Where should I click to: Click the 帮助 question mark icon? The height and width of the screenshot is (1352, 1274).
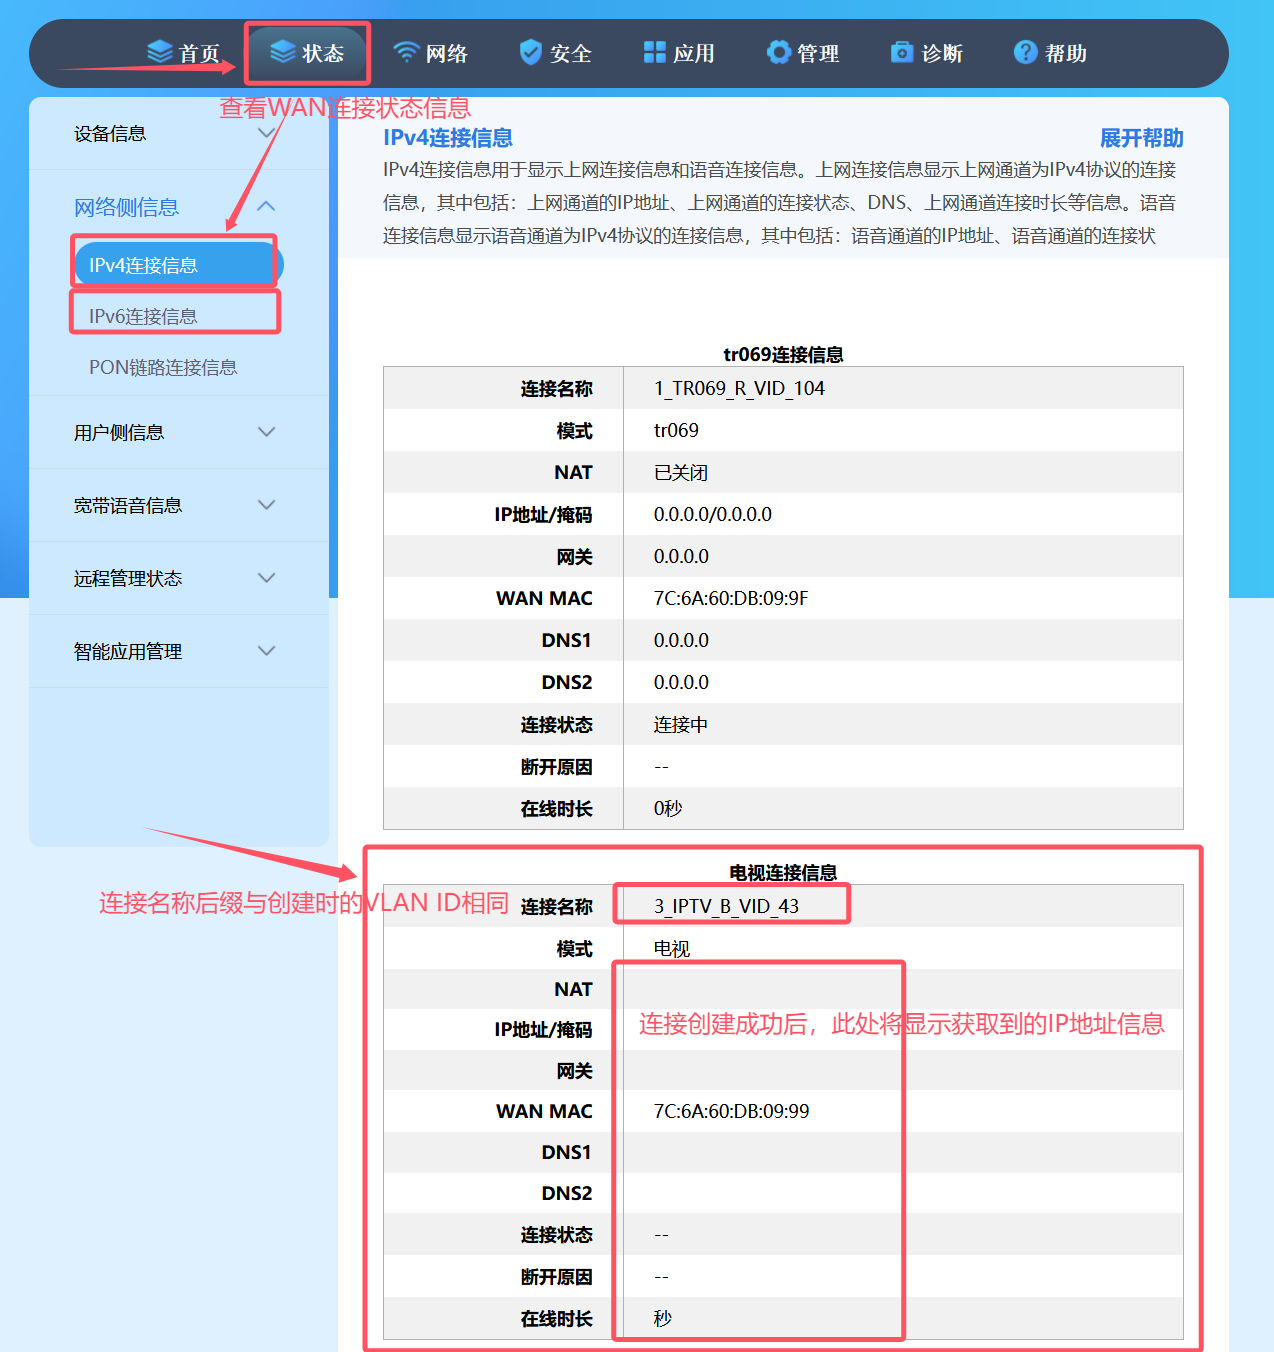1025,52
